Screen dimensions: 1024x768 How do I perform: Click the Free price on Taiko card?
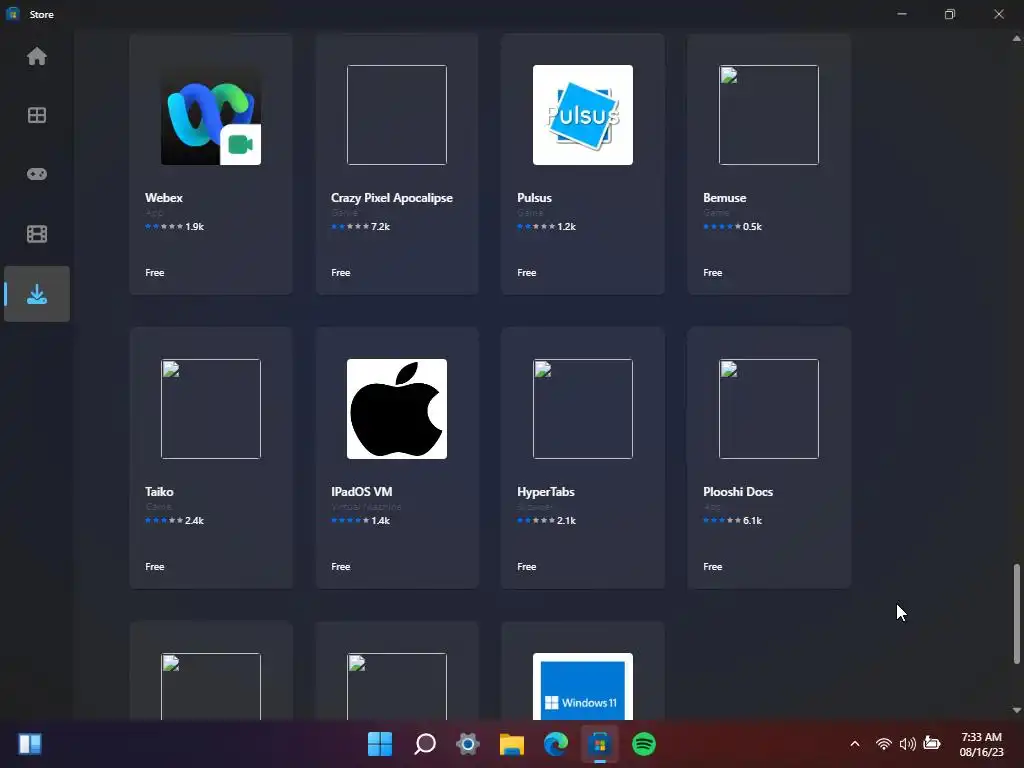click(154, 567)
